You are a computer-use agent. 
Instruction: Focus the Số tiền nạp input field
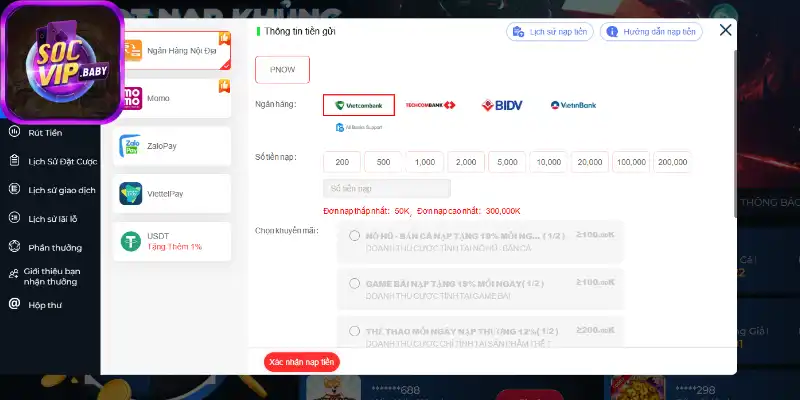(x=387, y=188)
